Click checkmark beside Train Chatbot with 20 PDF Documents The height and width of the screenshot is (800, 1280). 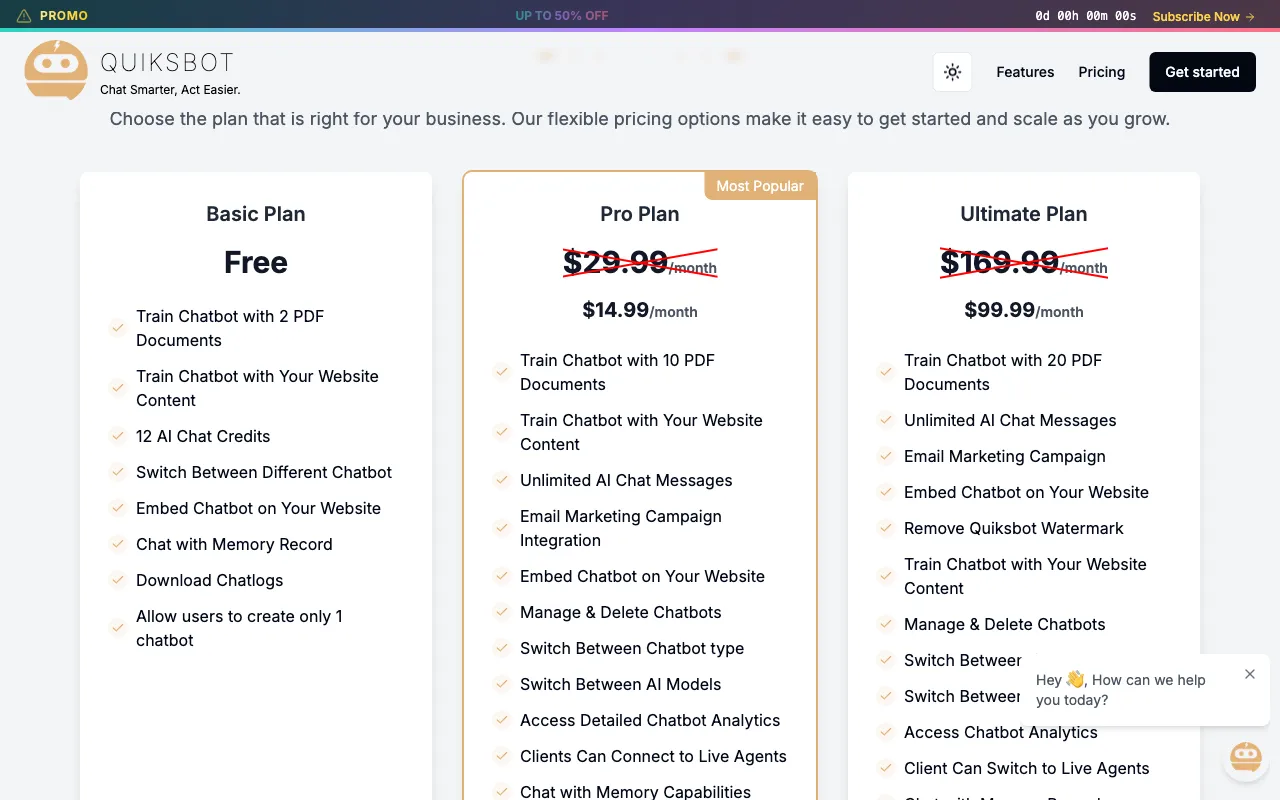click(885, 372)
